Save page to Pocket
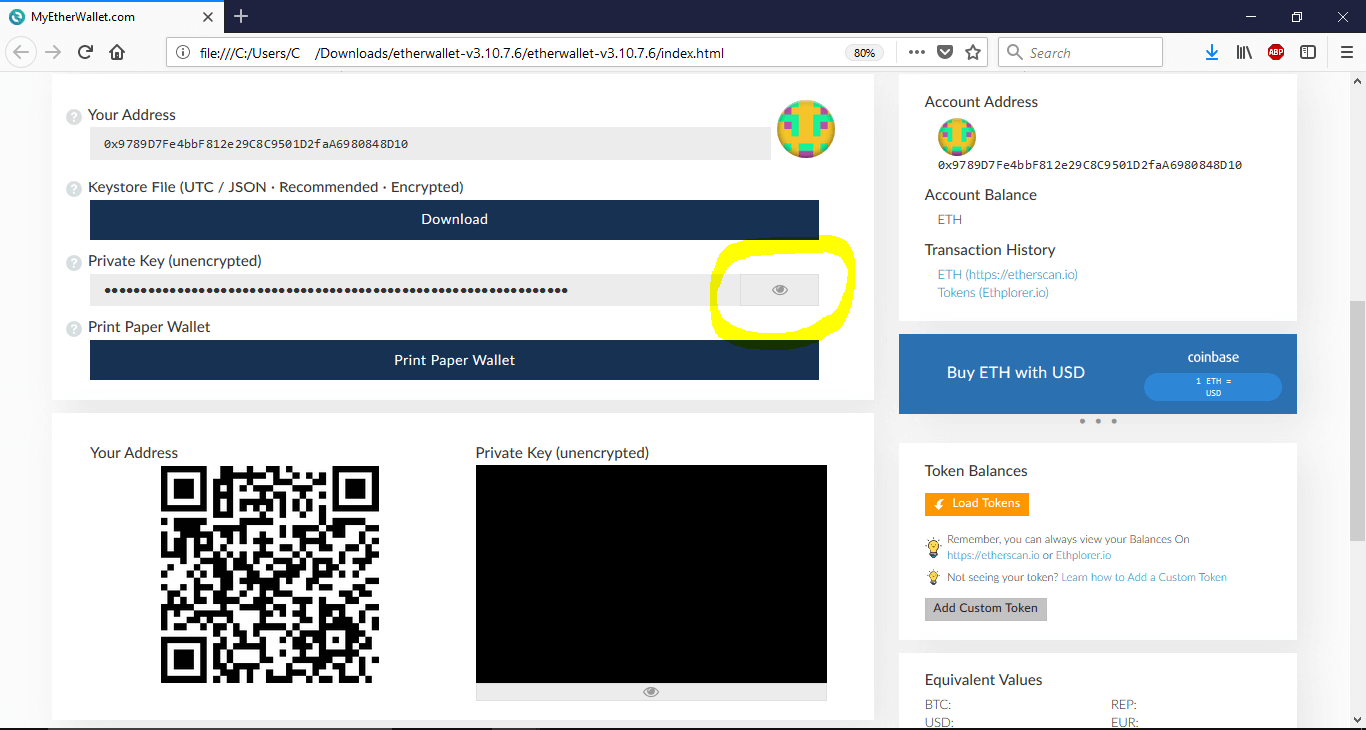 pos(945,53)
